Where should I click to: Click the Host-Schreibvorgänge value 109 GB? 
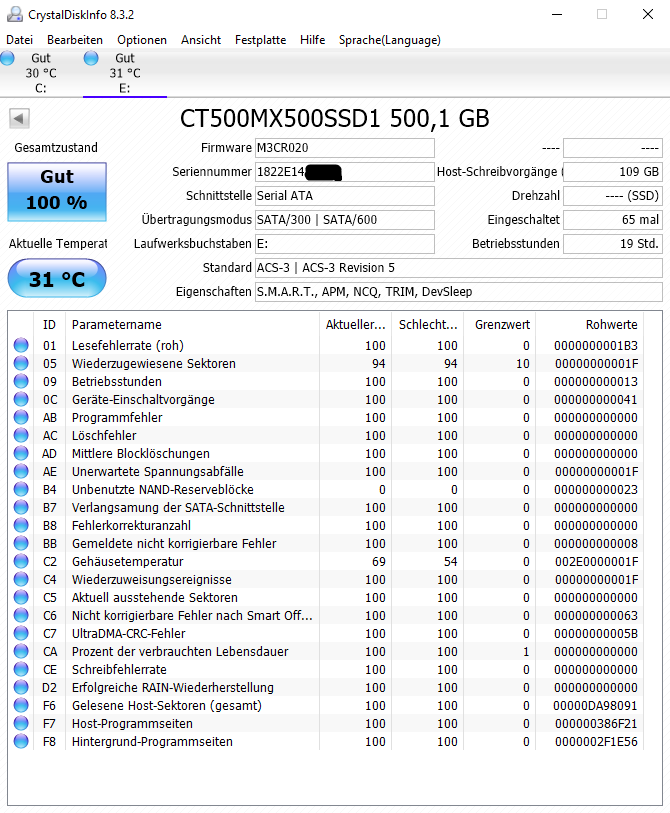613,172
